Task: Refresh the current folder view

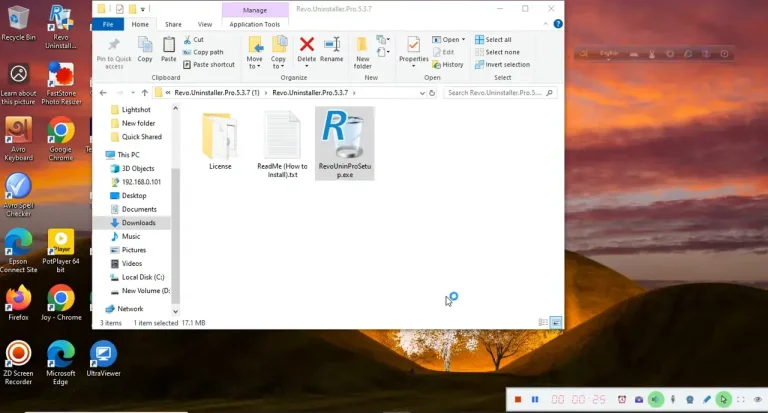Action: point(432,93)
